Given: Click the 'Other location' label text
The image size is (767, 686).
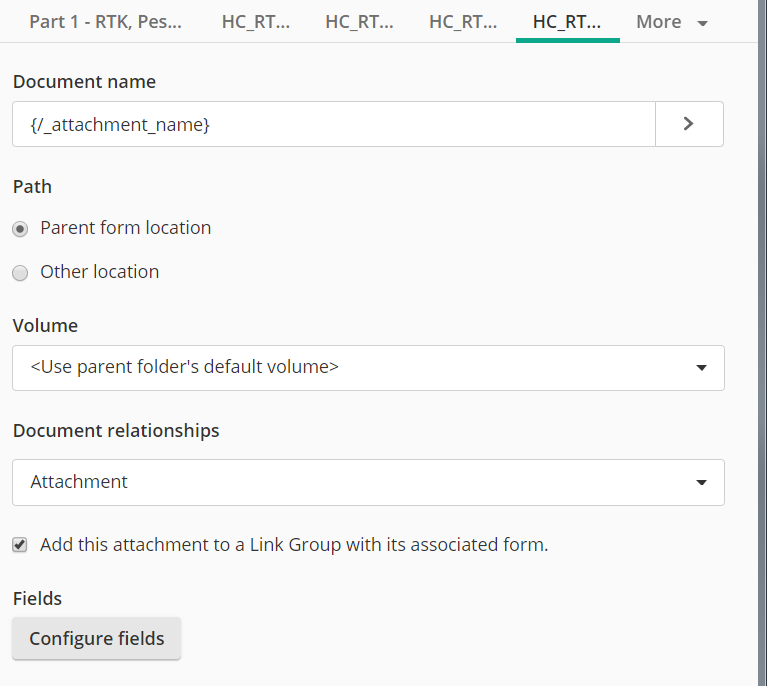Looking at the screenshot, I should tap(100, 272).
